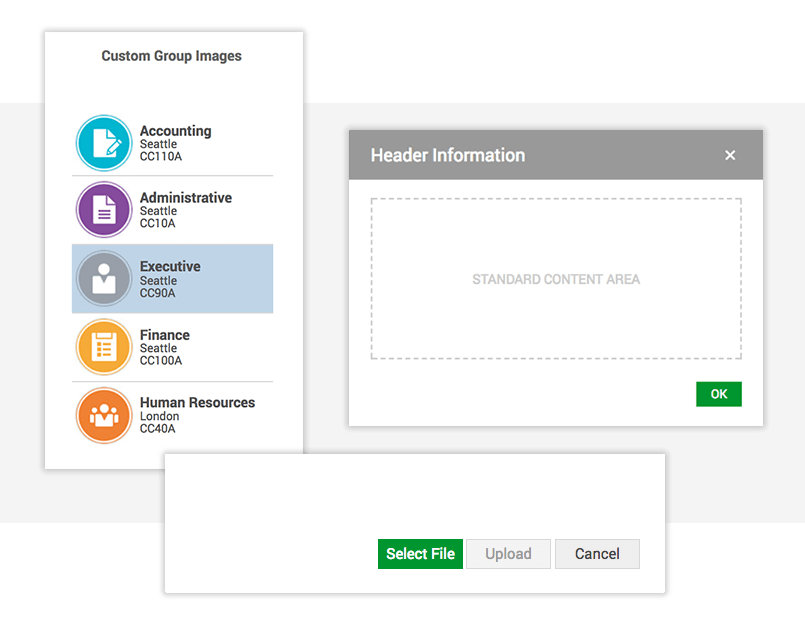
Task: Click the CC10A cost center code
Action: tap(158, 223)
